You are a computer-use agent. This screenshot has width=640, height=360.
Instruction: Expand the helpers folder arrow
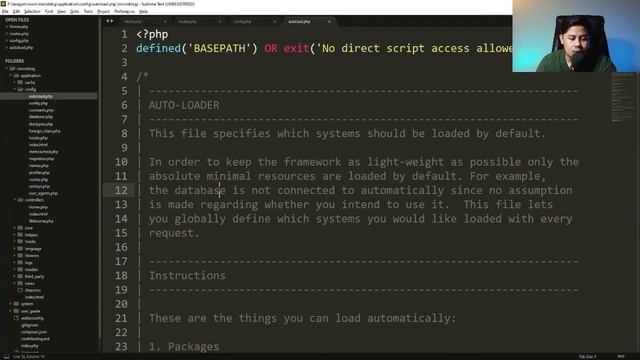pyautogui.click(x=15, y=235)
